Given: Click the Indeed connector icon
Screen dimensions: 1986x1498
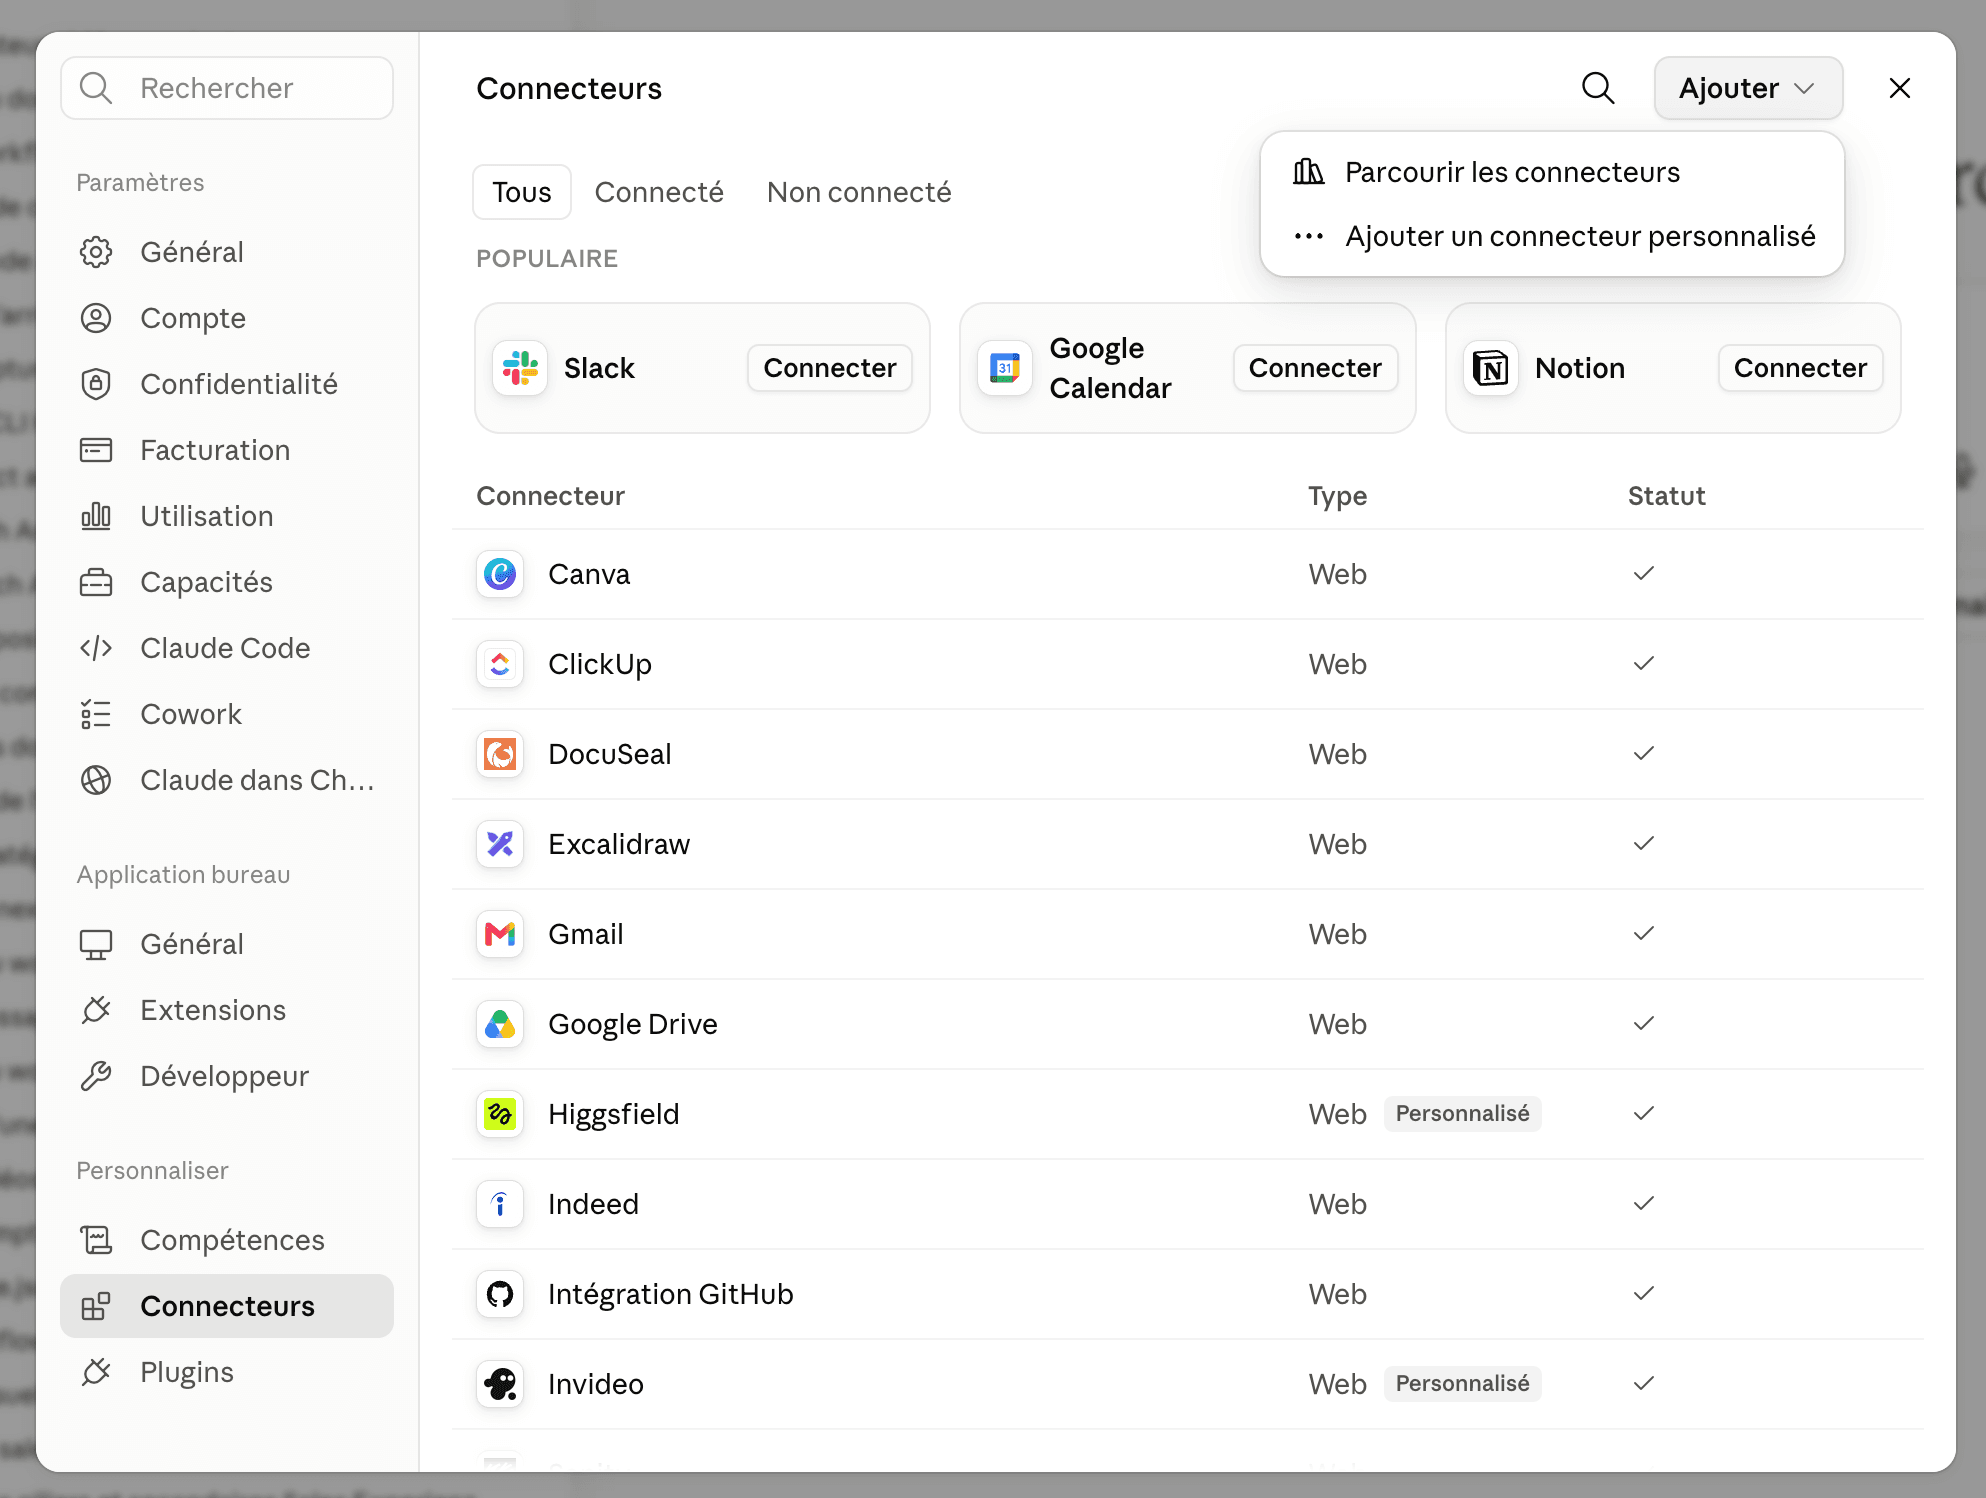Looking at the screenshot, I should [x=500, y=1204].
